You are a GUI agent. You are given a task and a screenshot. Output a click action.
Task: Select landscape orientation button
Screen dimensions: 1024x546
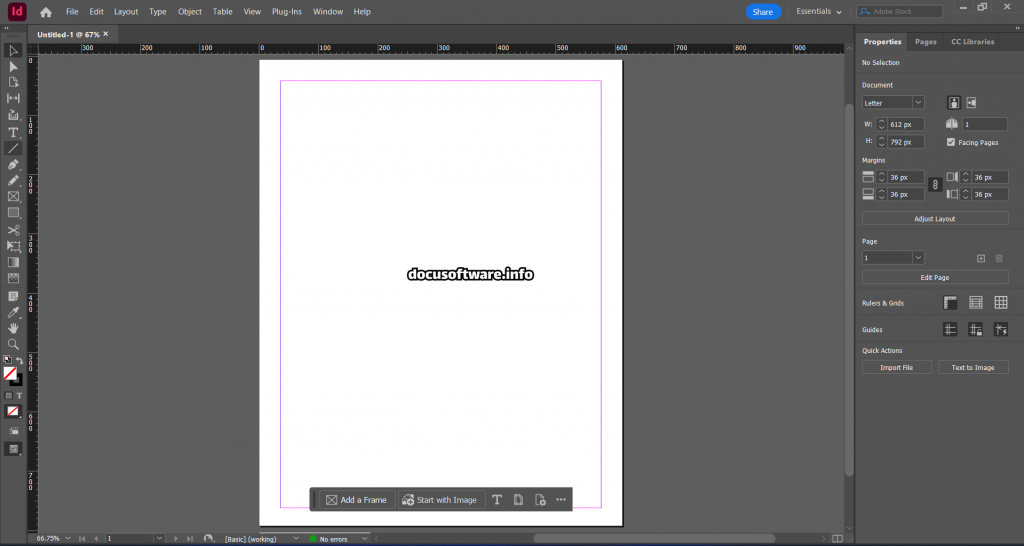pyautogui.click(x=971, y=103)
